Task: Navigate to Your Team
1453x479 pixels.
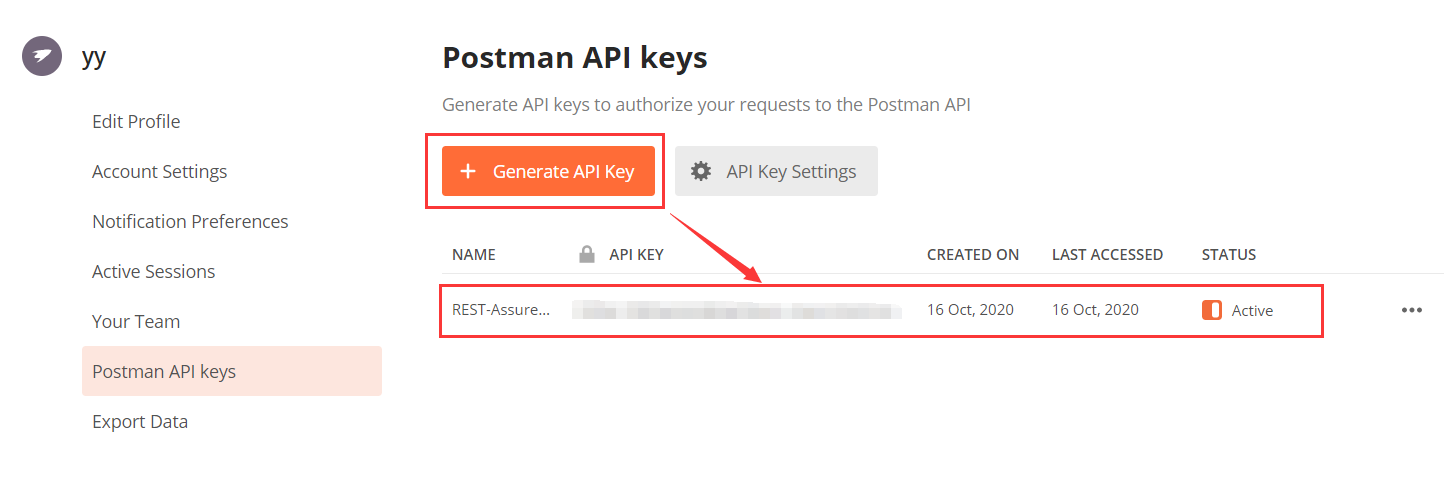Action: (x=136, y=321)
